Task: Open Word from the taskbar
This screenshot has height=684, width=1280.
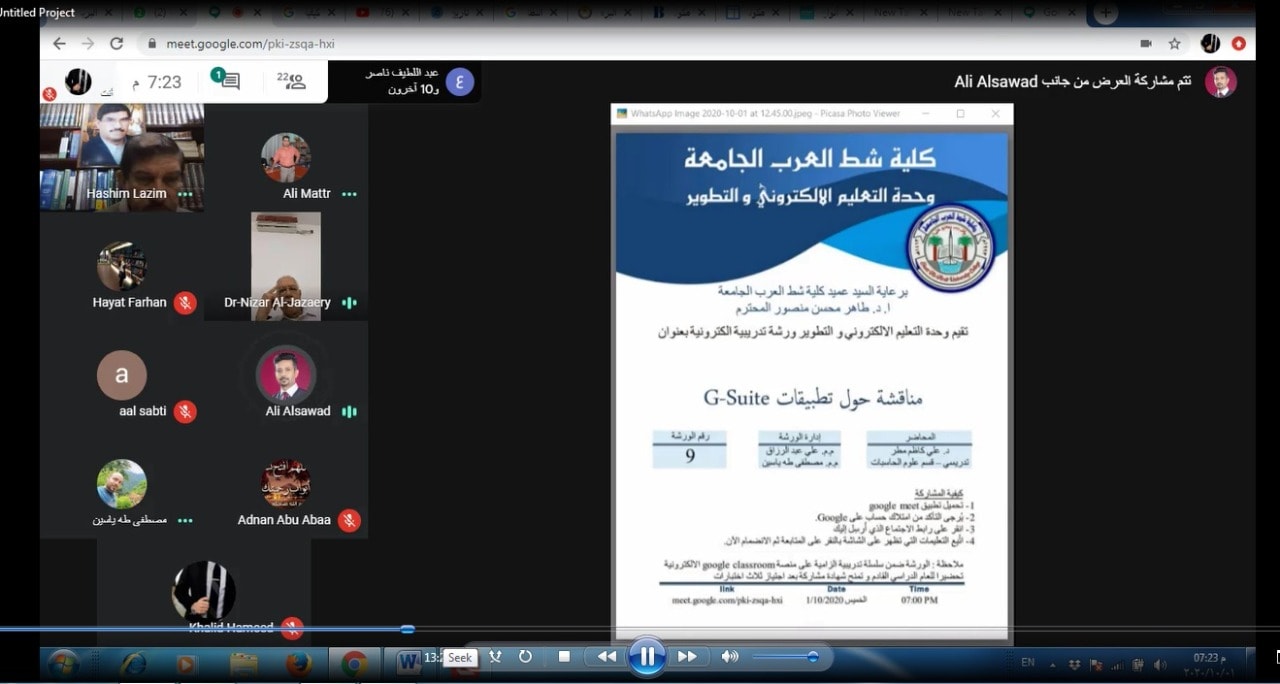Action: [409, 664]
